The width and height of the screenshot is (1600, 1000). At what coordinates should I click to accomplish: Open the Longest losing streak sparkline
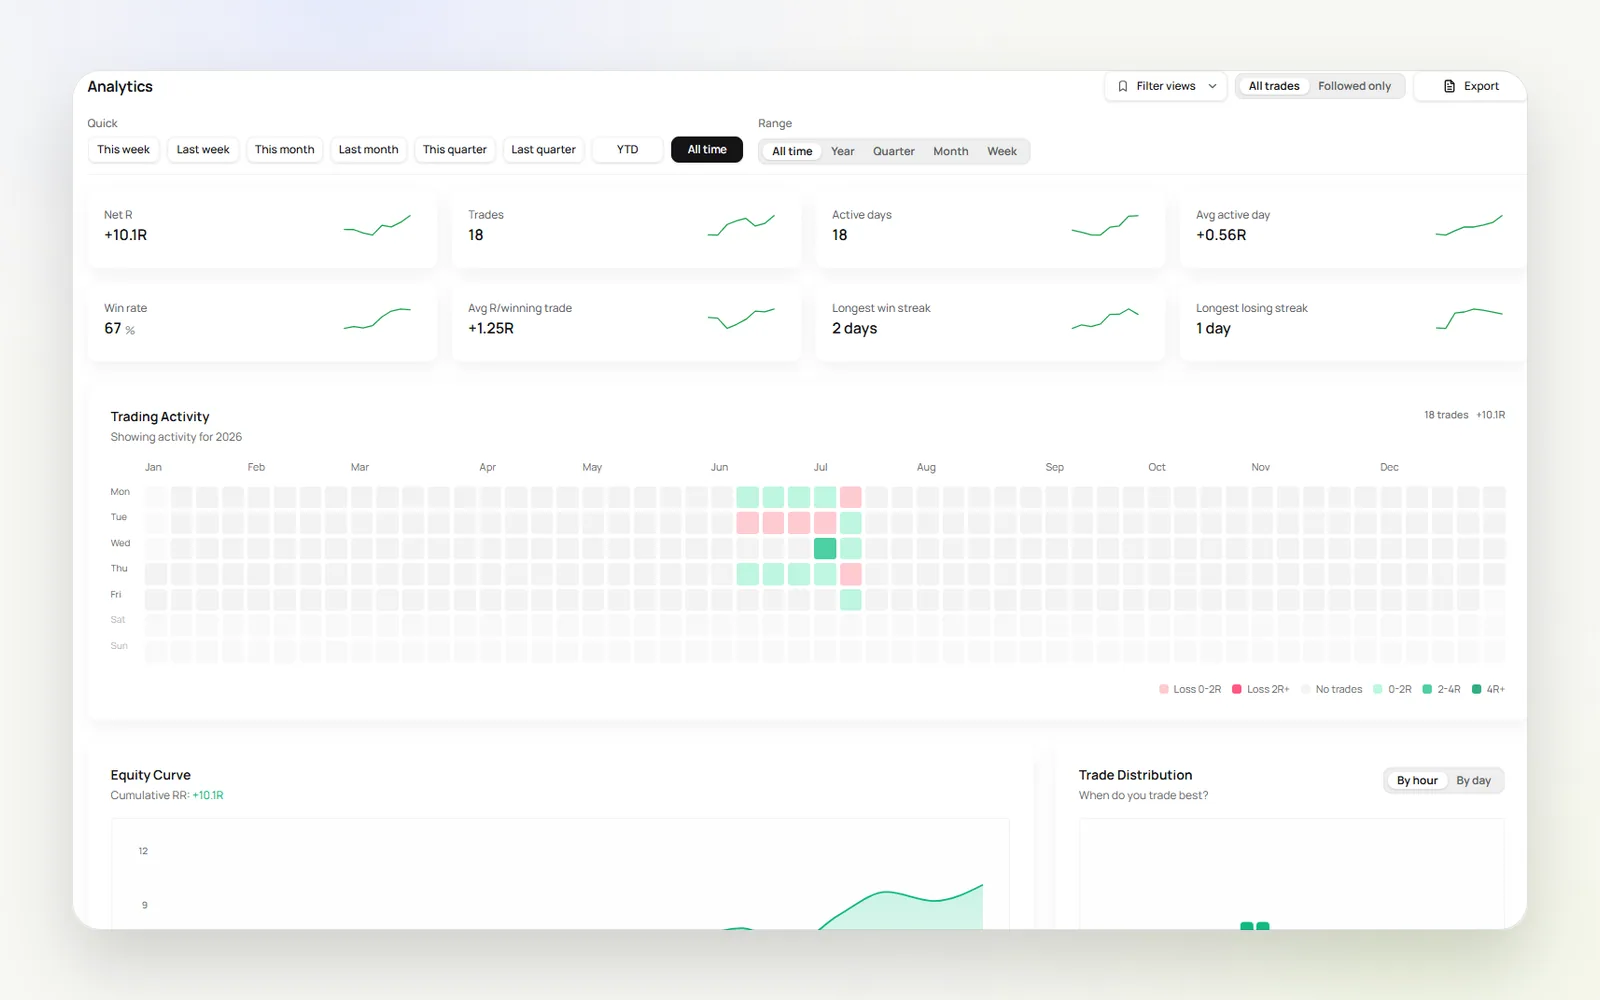(x=1469, y=319)
